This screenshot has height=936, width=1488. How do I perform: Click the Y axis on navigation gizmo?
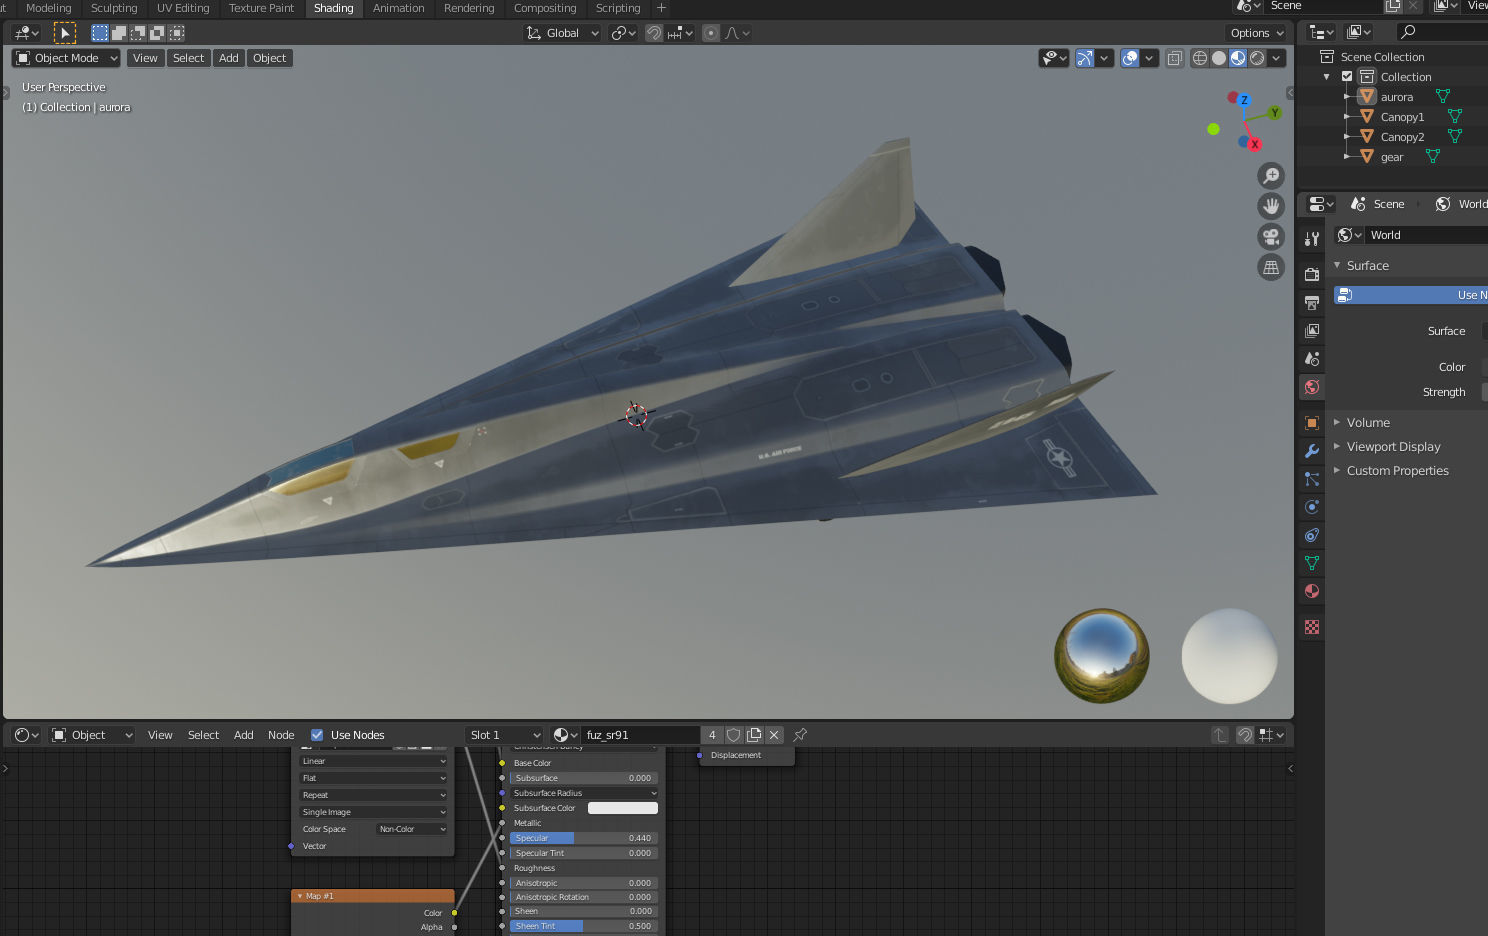(x=1275, y=113)
